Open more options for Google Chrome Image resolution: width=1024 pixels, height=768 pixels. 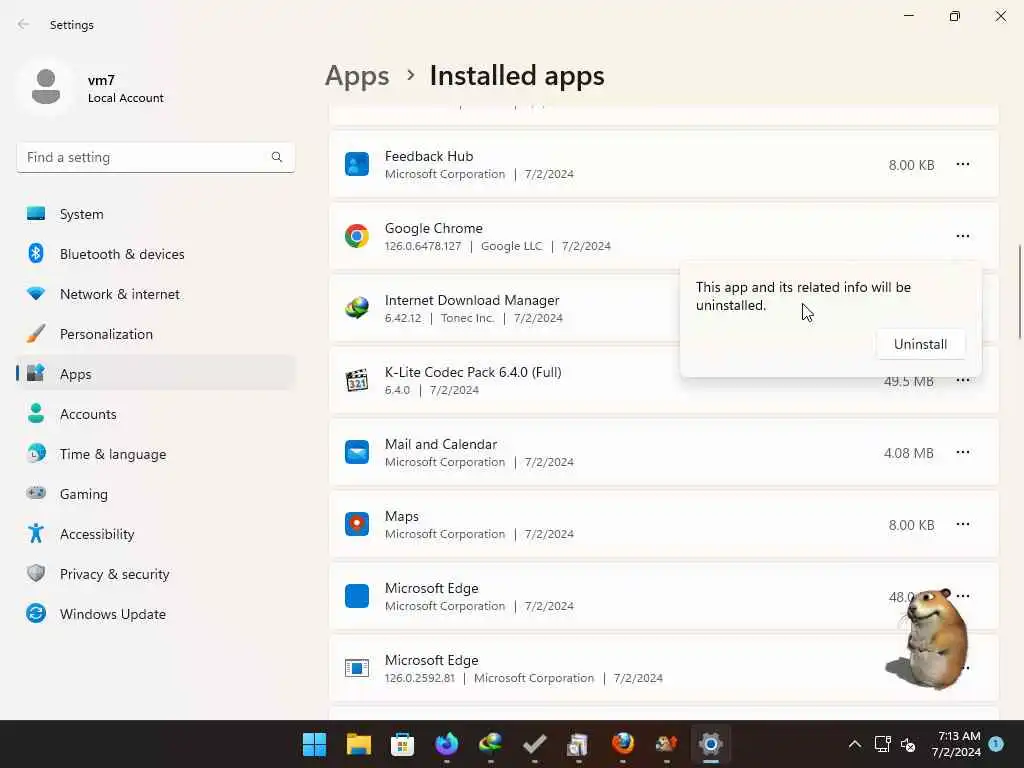click(963, 236)
